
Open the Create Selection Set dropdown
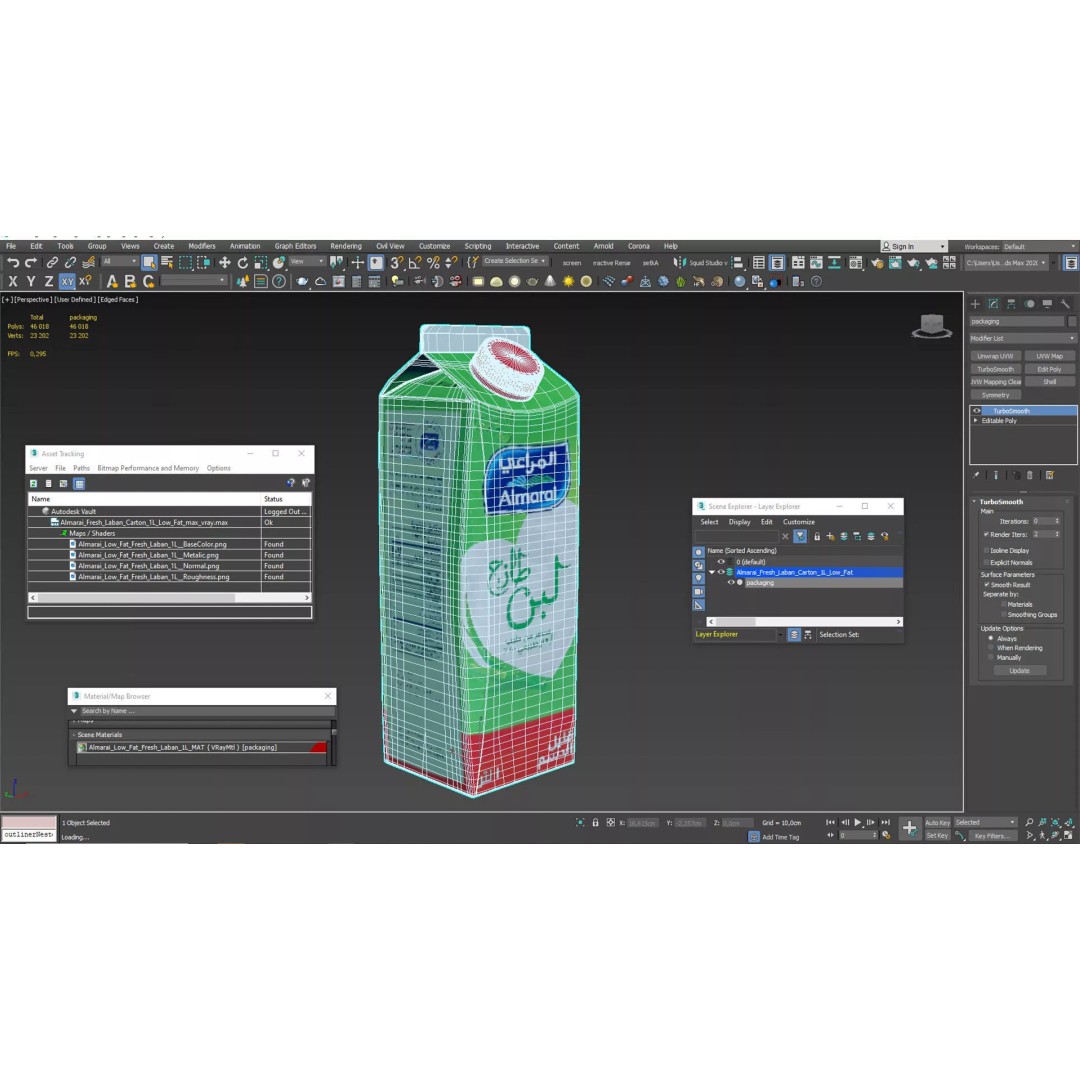click(515, 261)
